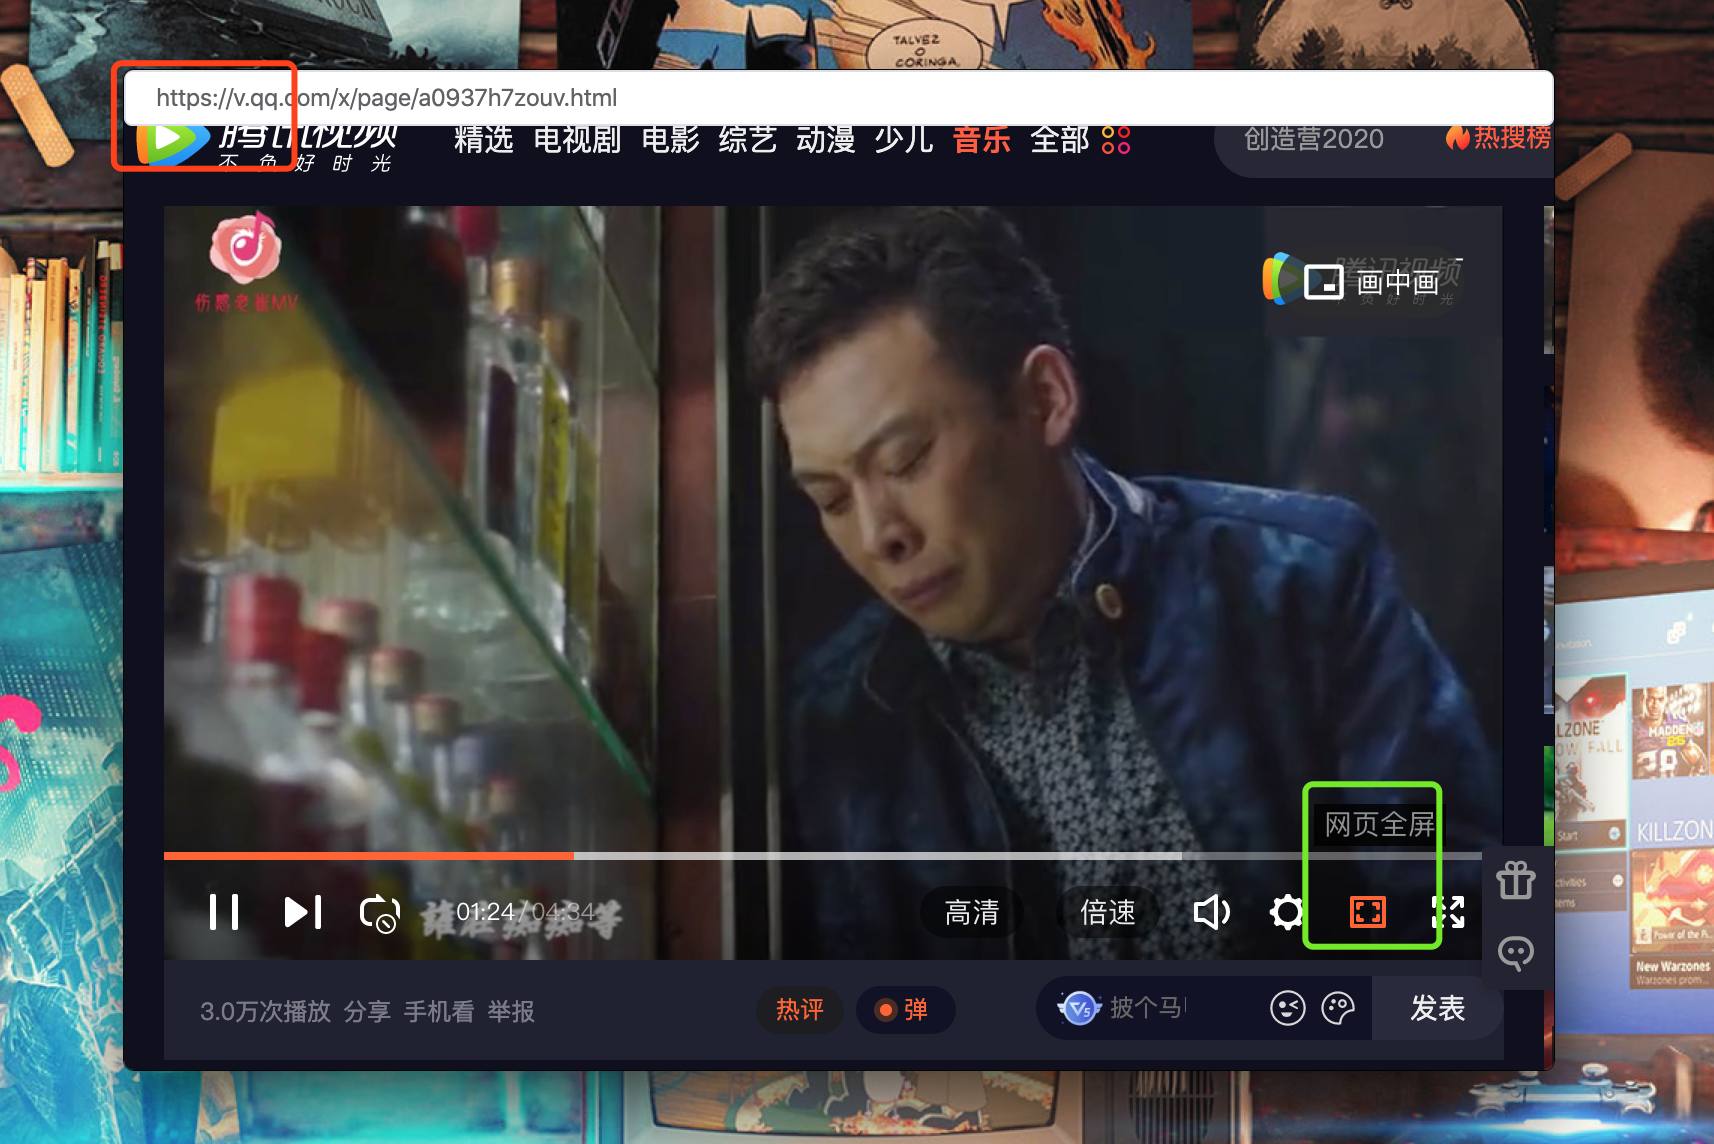Click the 分享 share link
This screenshot has height=1144, width=1714.
pyautogui.click(x=367, y=1012)
